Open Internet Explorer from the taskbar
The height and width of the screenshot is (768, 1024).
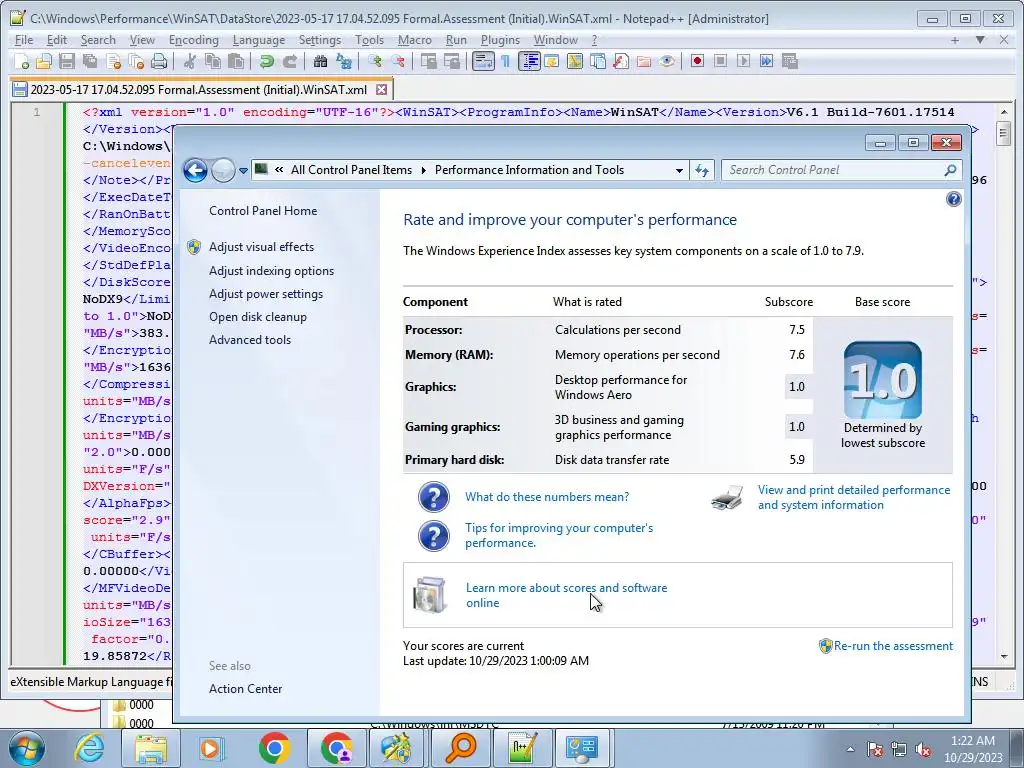89,748
